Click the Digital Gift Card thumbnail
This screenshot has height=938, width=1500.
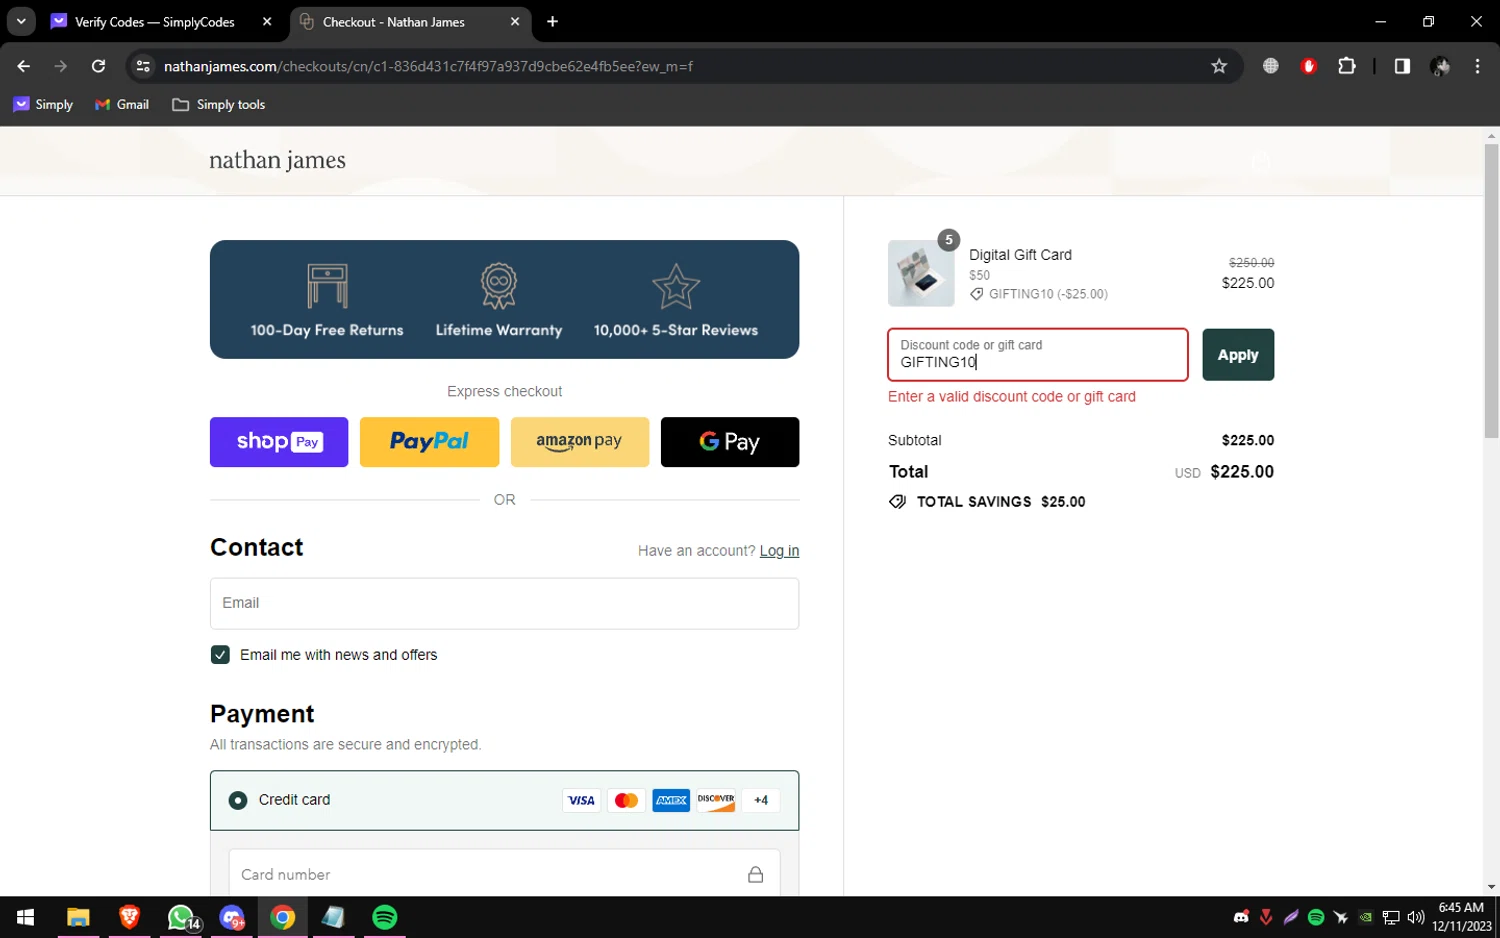pyautogui.click(x=921, y=273)
